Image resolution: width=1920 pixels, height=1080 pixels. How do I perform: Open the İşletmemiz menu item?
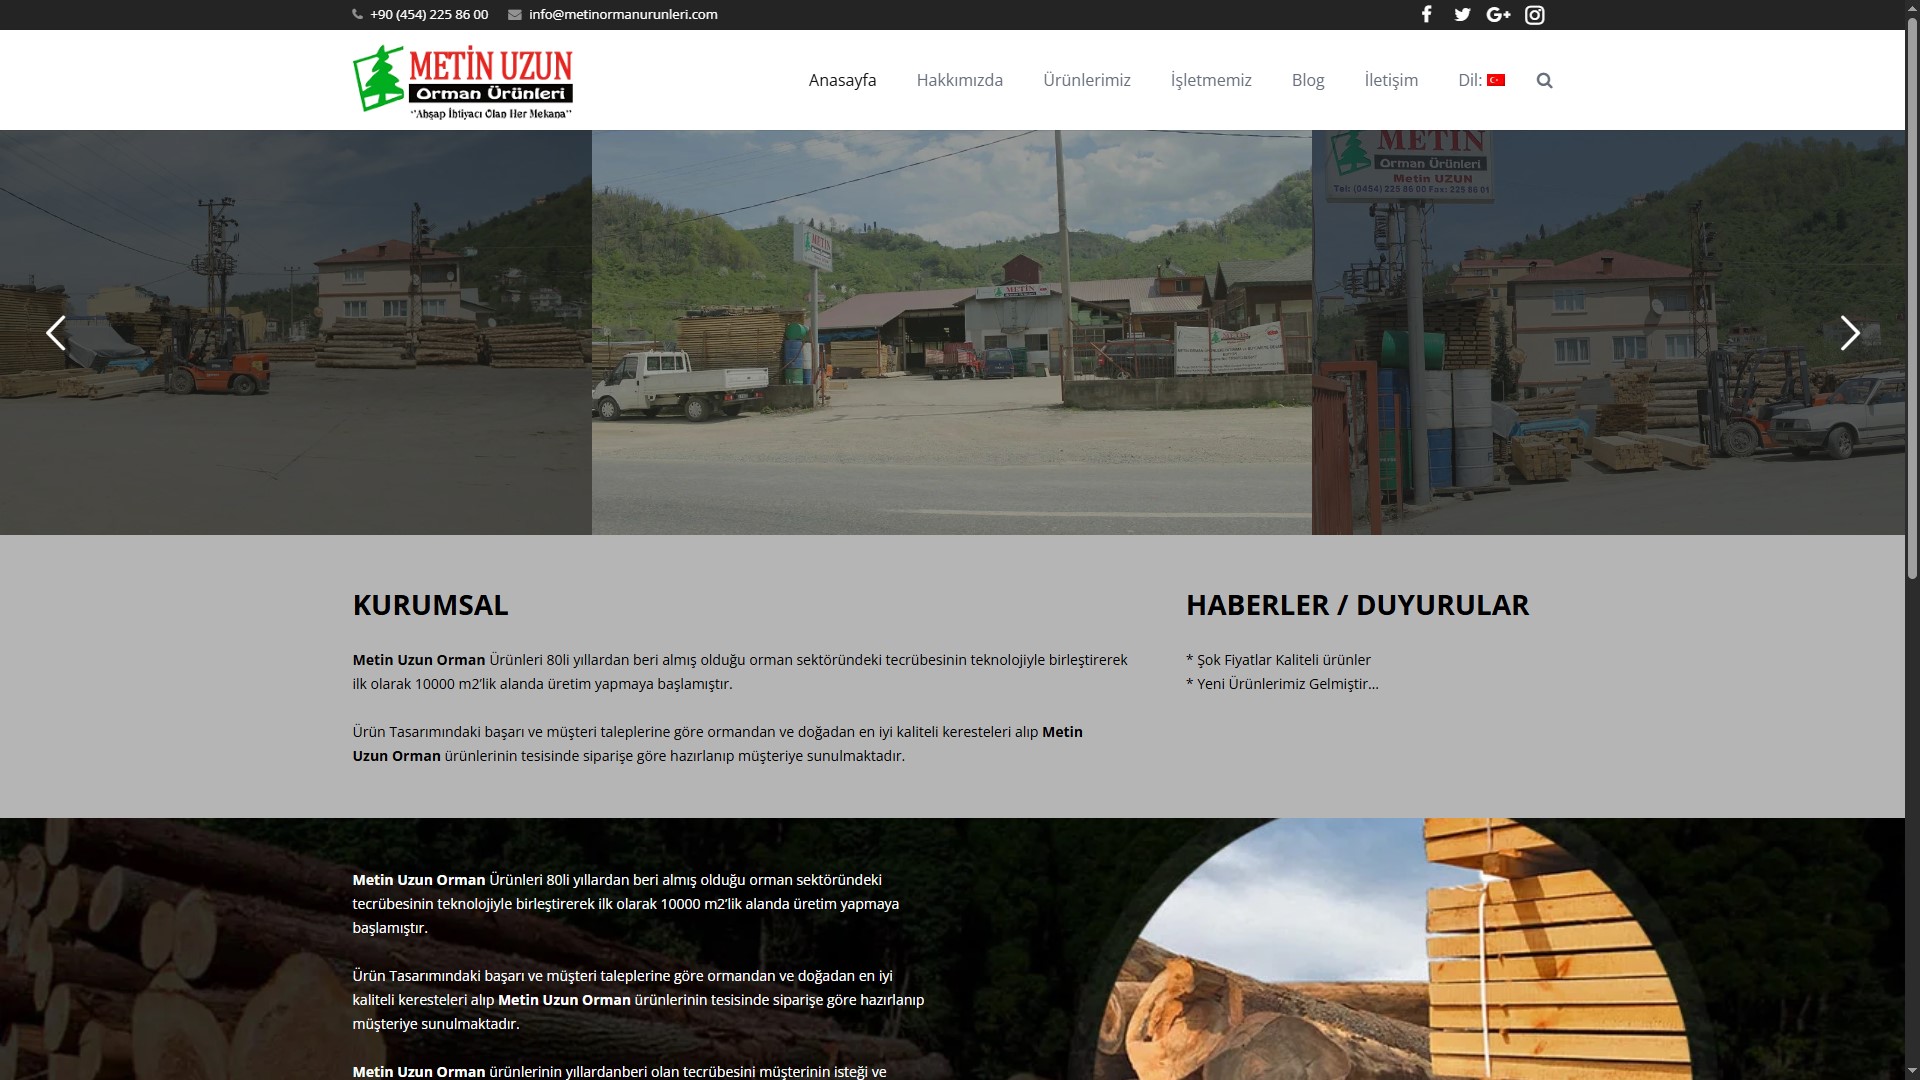[1211, 80]
